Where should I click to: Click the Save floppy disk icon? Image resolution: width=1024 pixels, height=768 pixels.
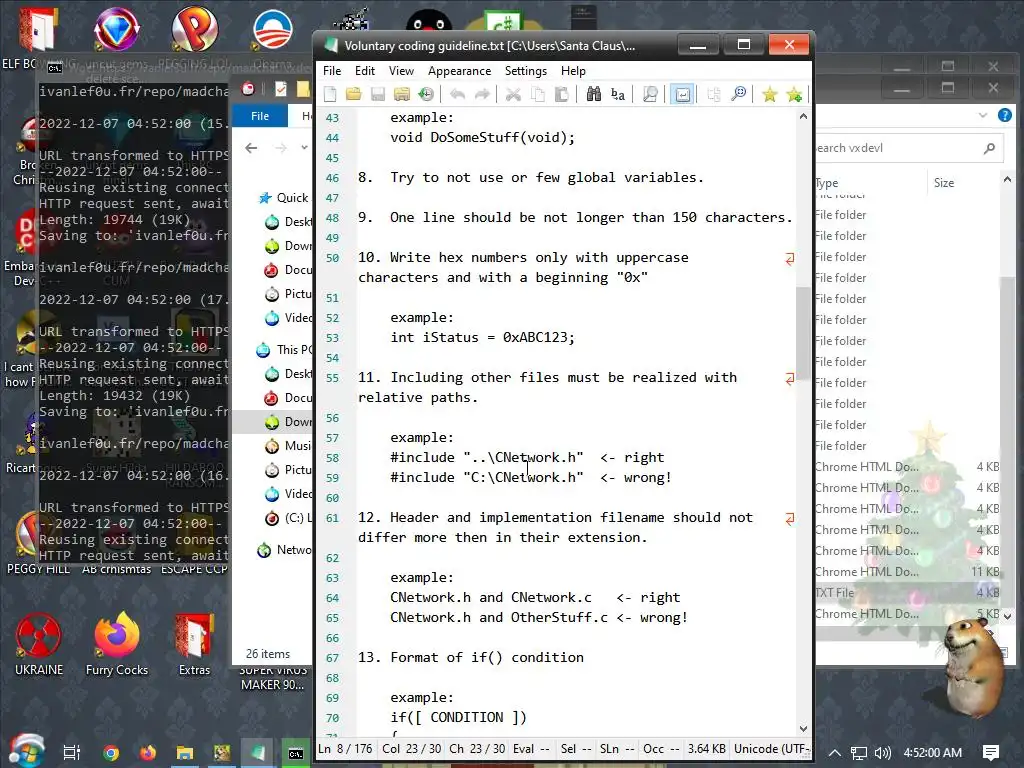(378, 95)
